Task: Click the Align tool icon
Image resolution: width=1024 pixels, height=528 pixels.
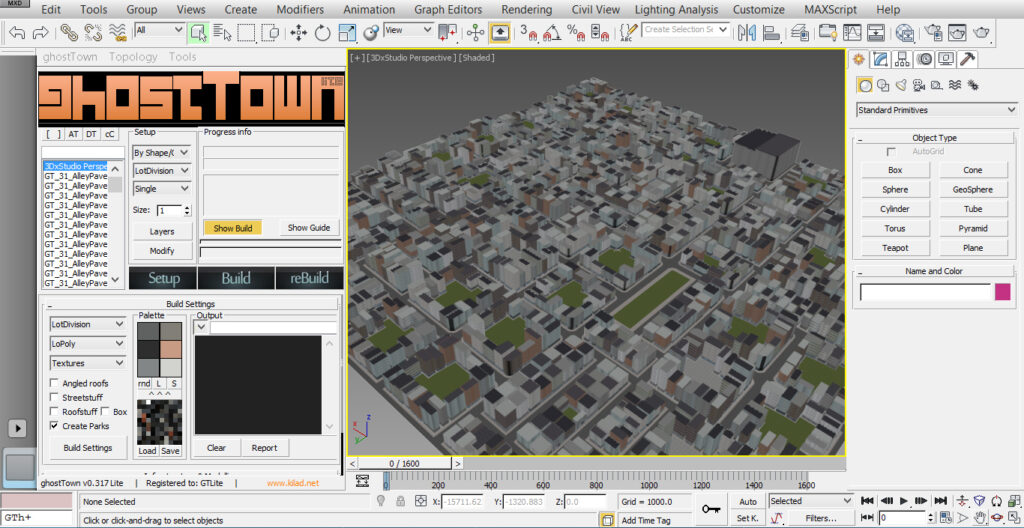Action: (x=771, y=32)
